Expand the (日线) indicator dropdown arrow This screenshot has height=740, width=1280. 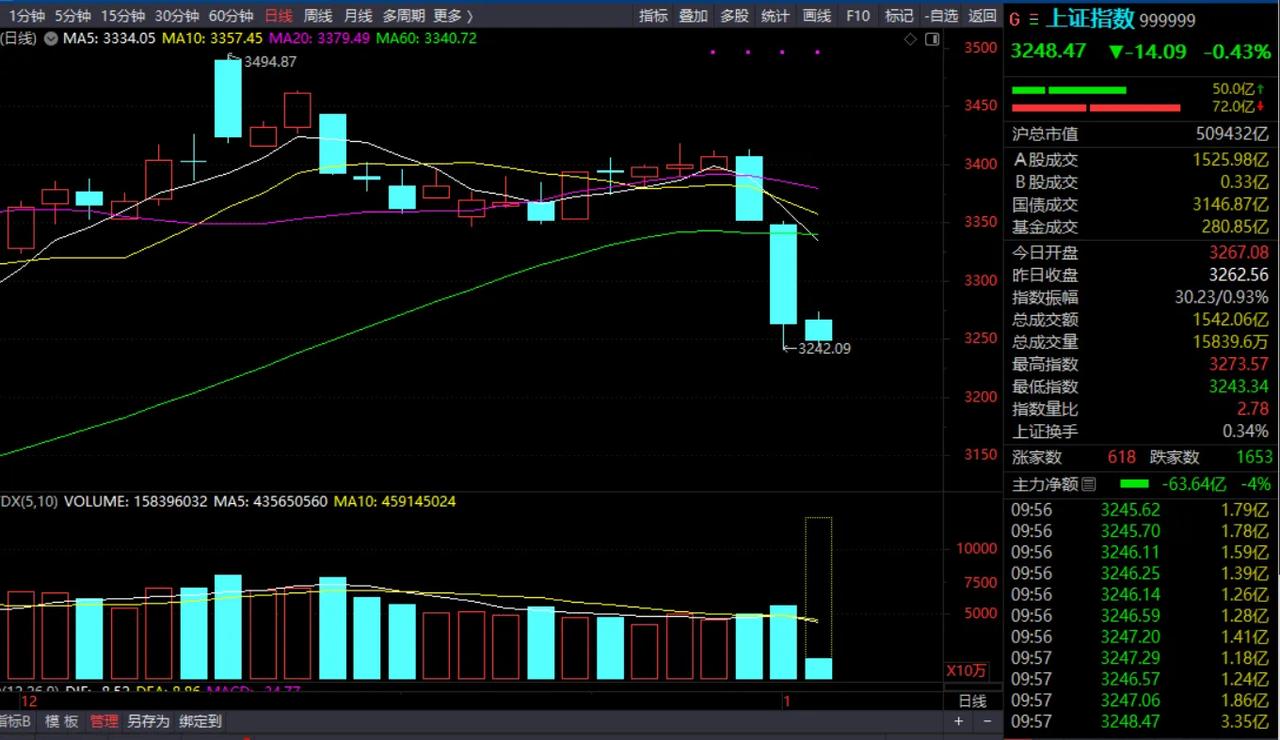point(50,39)
